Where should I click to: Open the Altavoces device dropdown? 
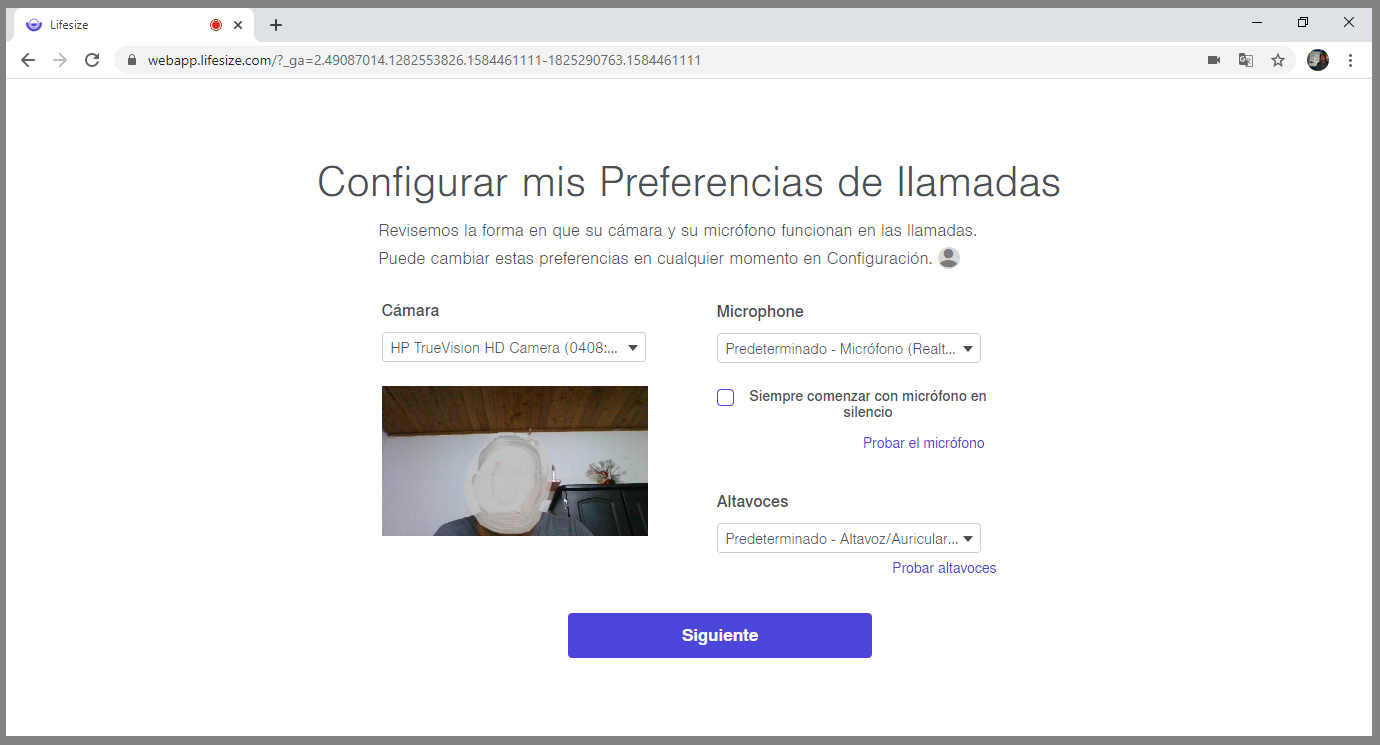coord(849,538)
